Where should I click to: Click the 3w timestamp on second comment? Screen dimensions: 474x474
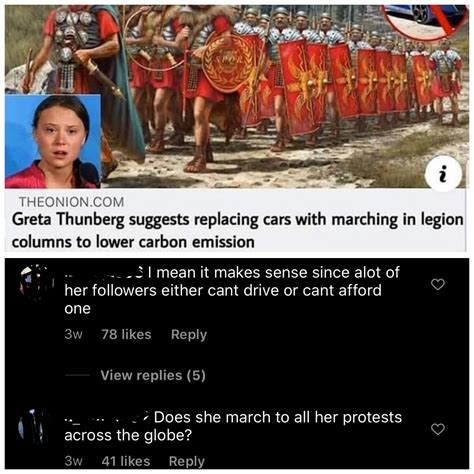73,461
